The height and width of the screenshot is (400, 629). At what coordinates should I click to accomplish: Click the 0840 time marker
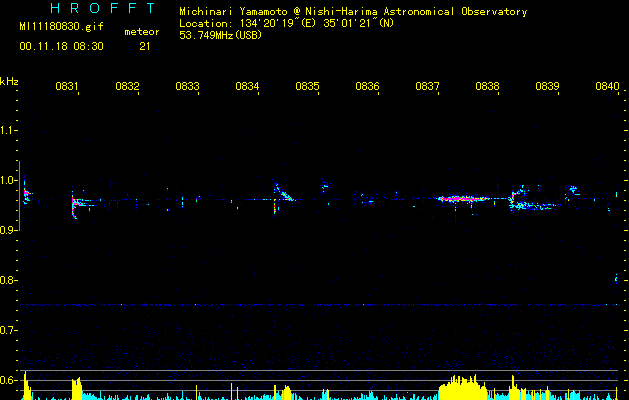pyautogui.click(x=607, y=86)
